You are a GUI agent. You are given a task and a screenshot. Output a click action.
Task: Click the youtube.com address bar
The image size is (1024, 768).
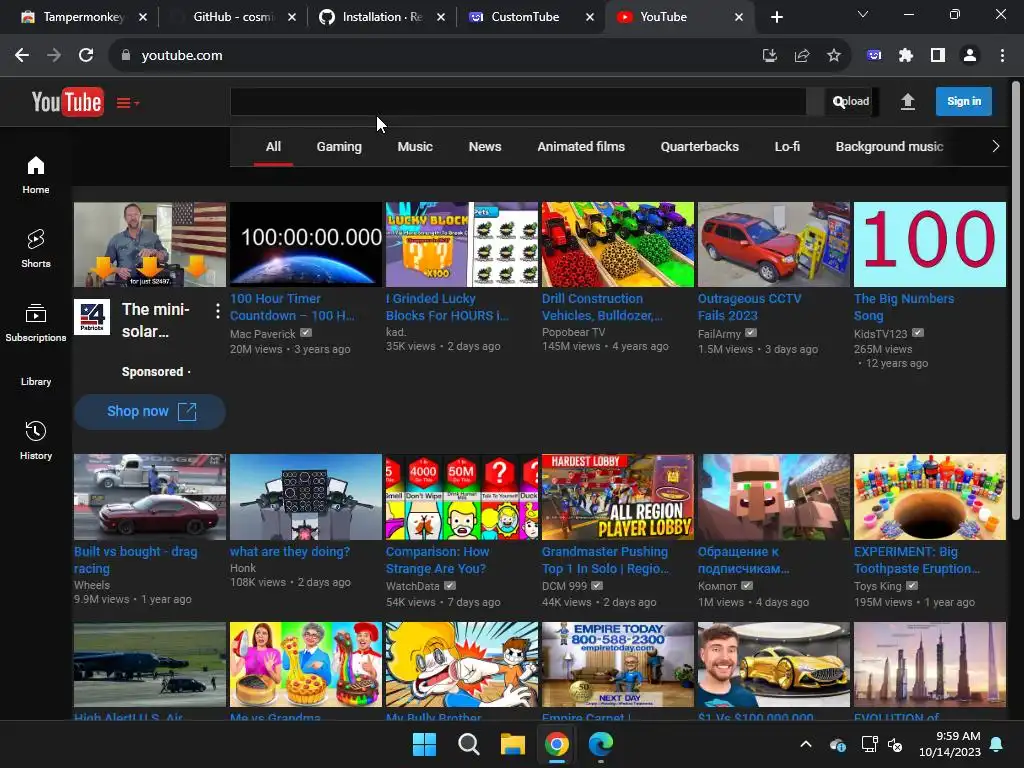point(431,56)
